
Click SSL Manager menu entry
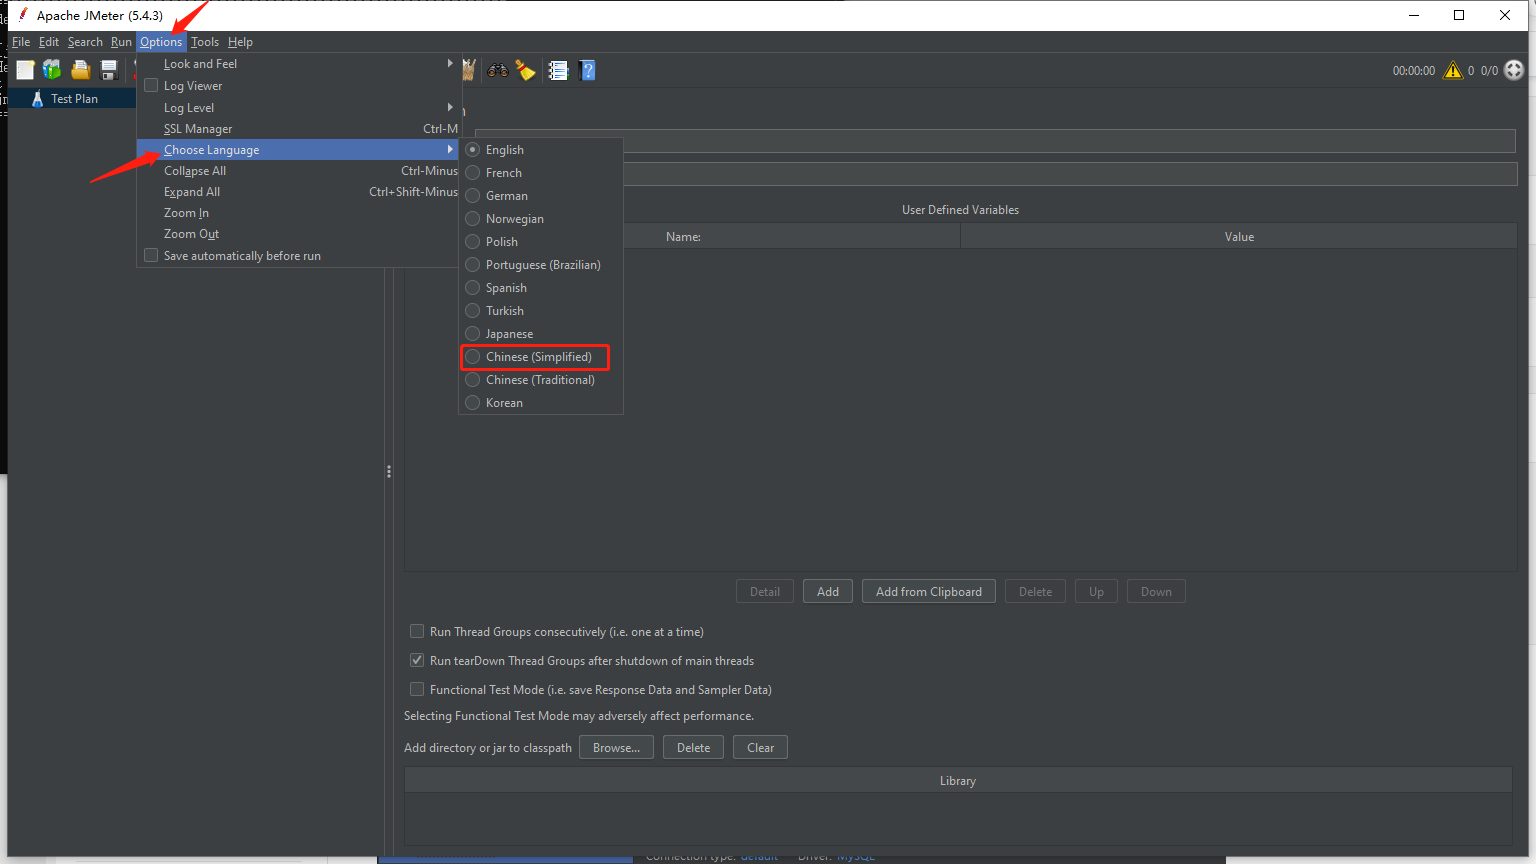pos(299,129)
